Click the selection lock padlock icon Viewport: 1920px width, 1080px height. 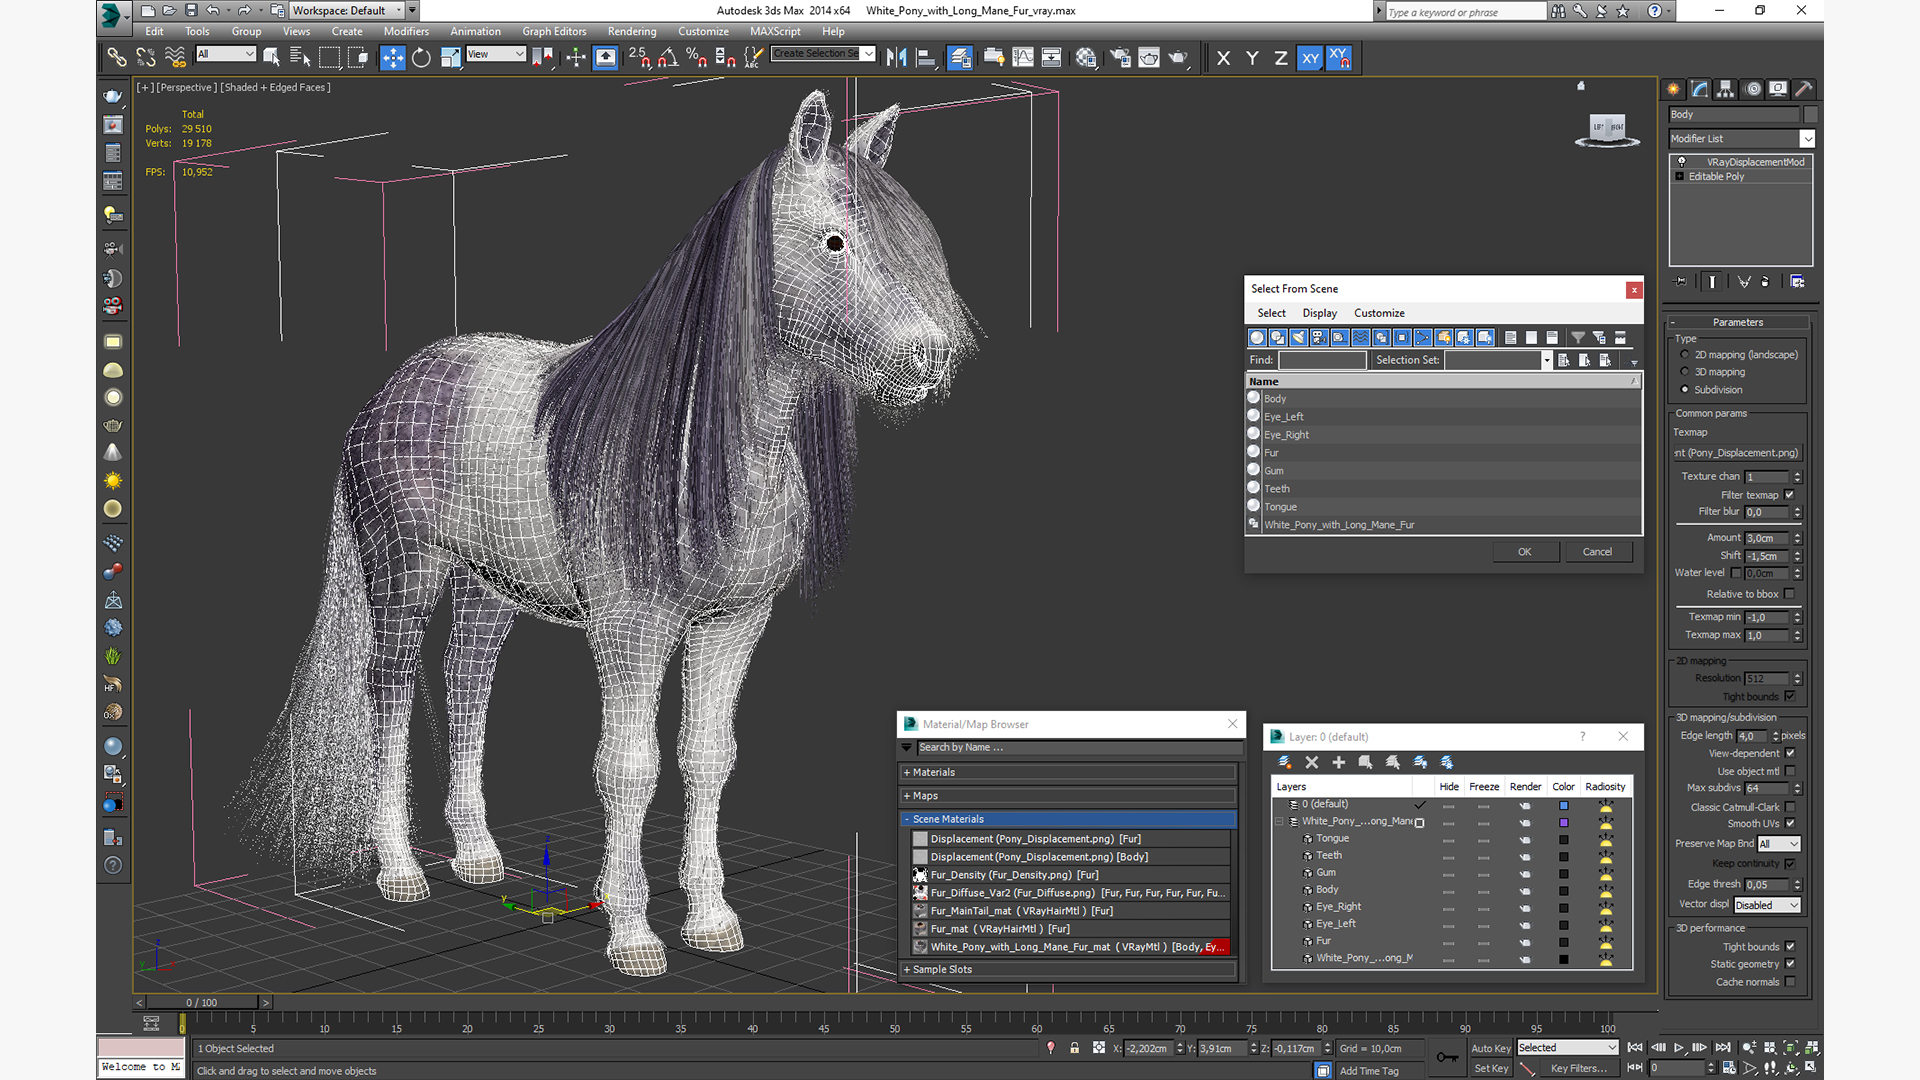tap(1075, 1048)
